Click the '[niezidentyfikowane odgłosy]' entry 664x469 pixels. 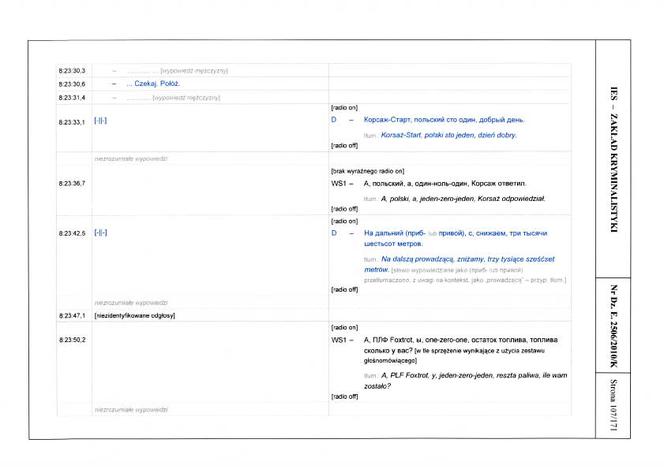click(x=135, y=316)
